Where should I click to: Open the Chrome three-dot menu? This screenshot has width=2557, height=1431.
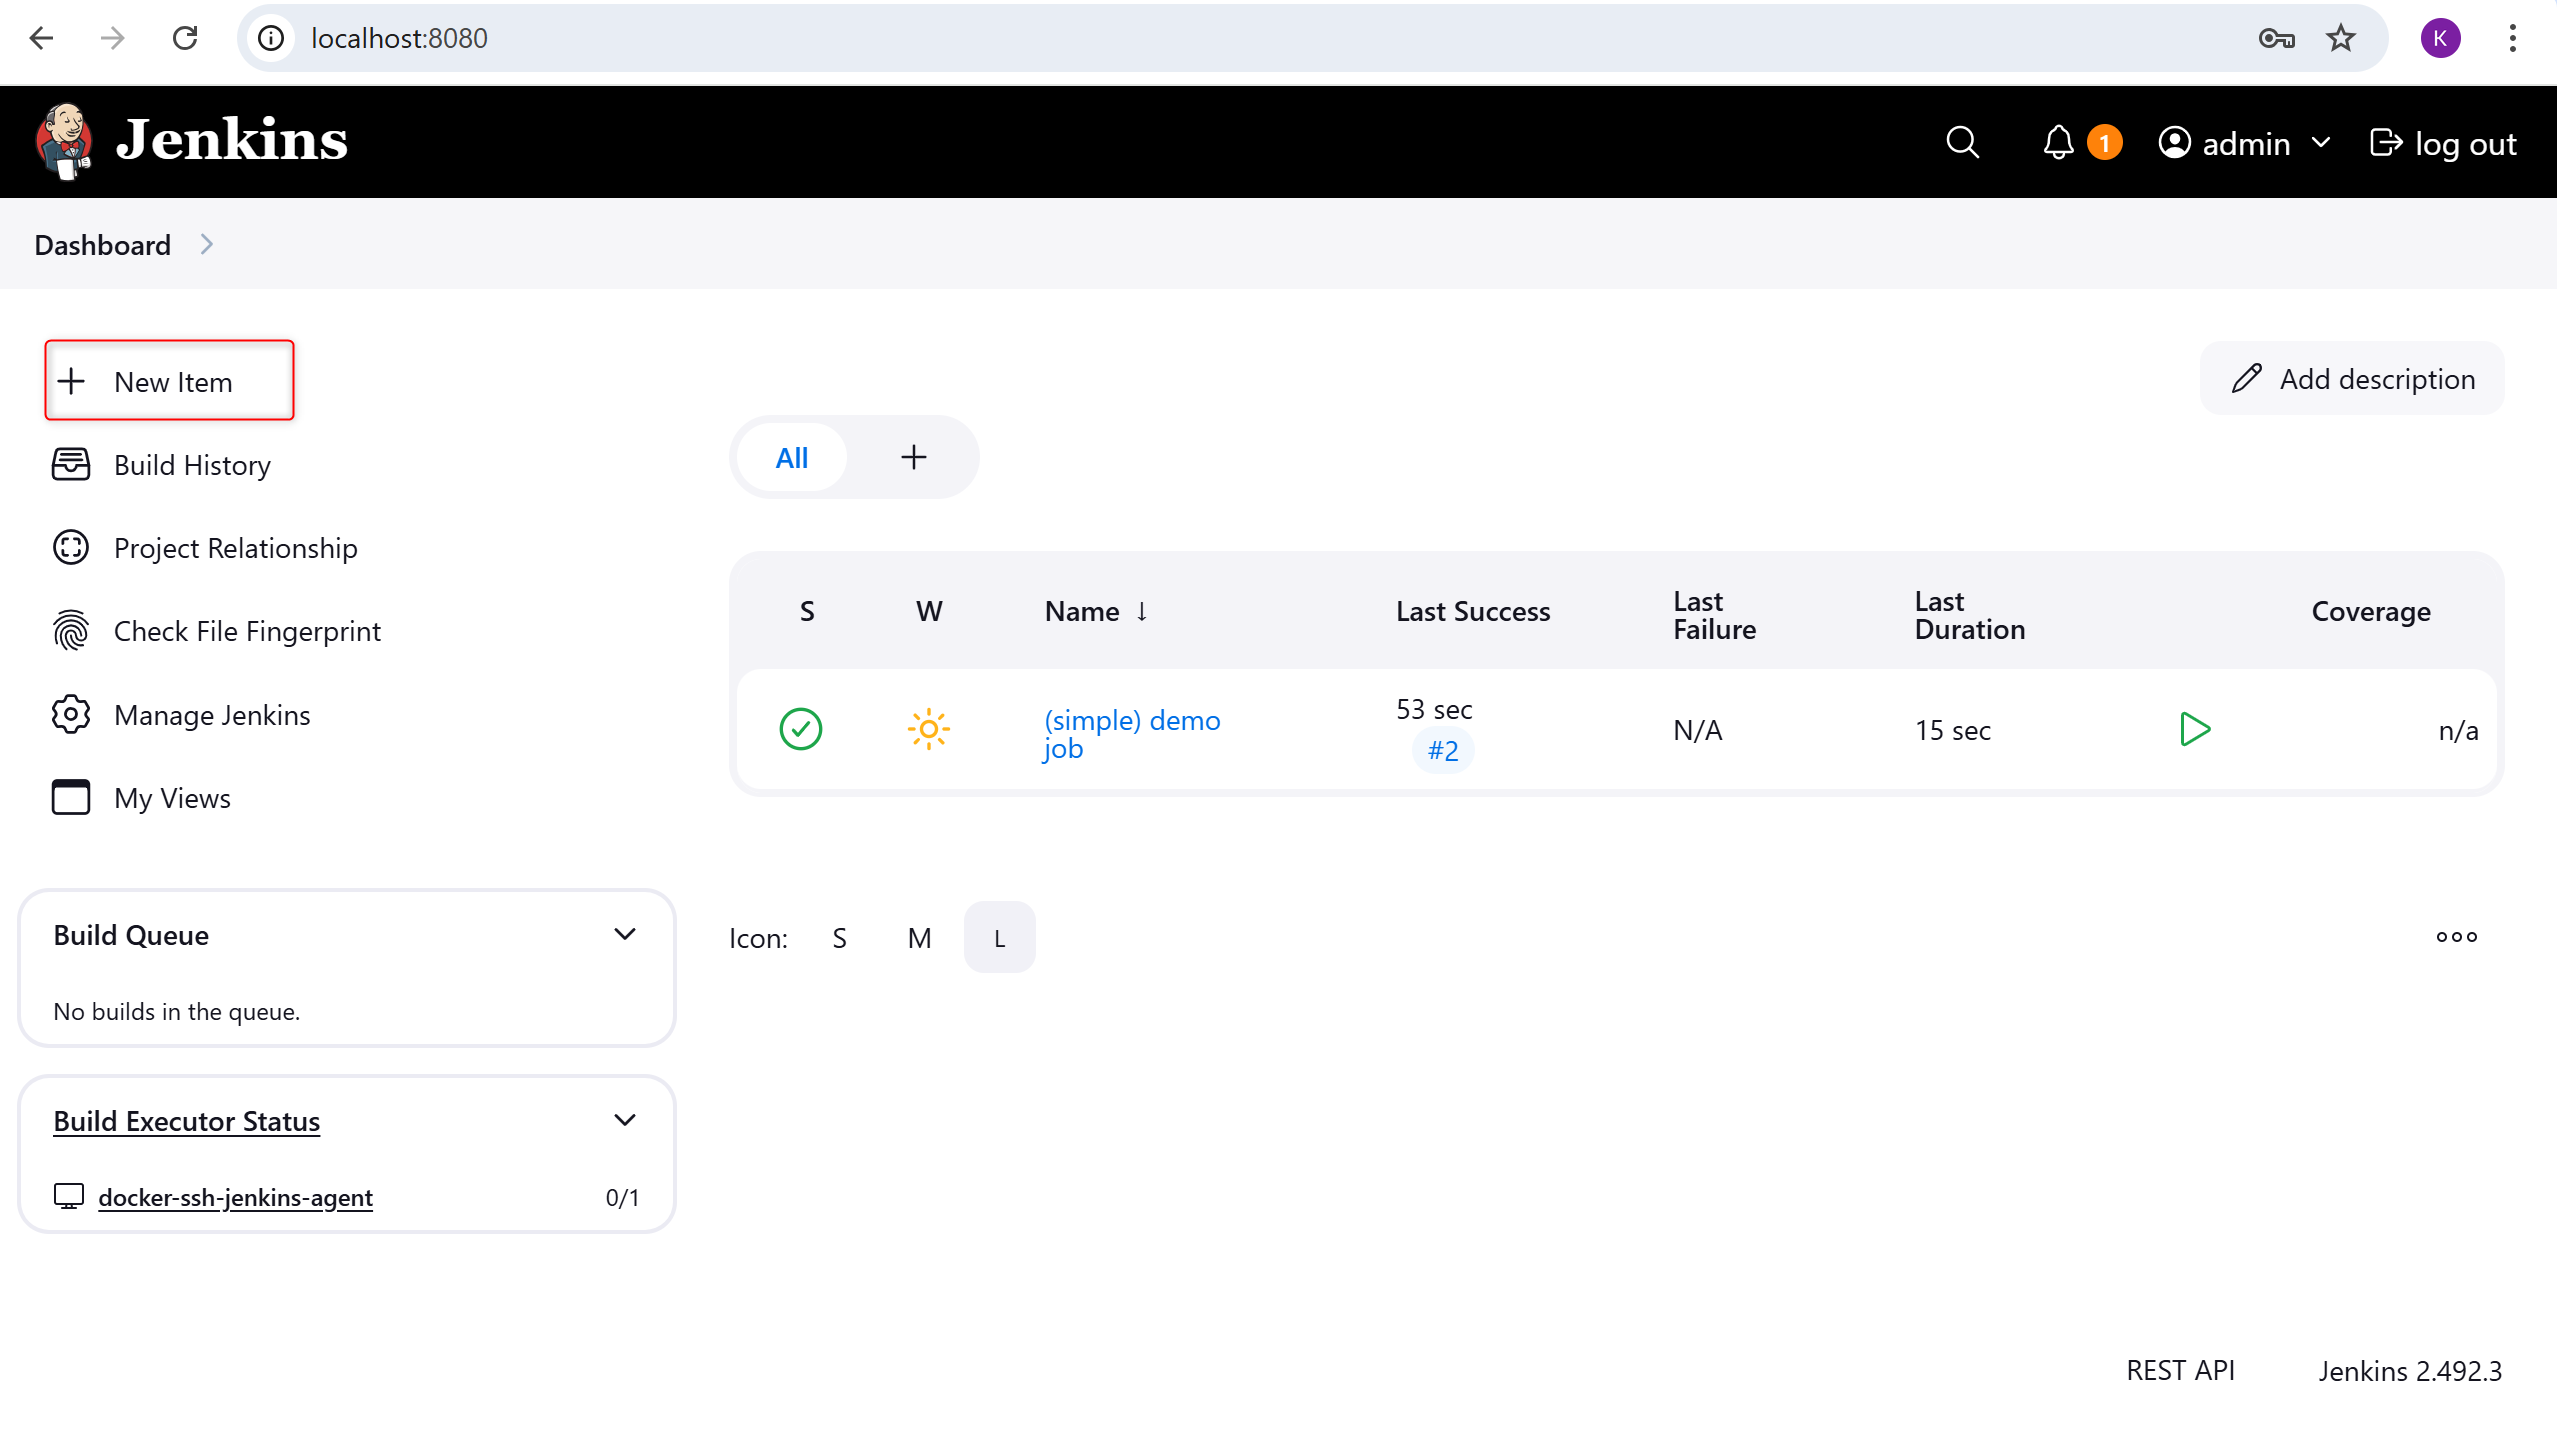pyautogui.click(x=2512, y=38)
